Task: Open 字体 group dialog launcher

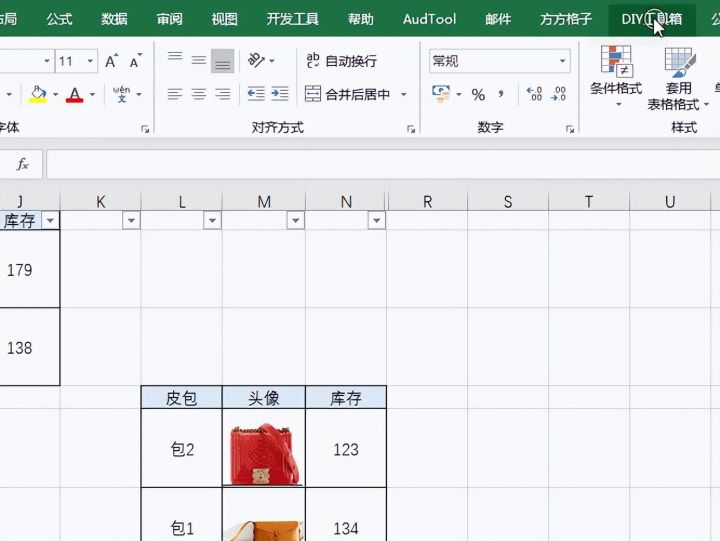Action: click(145, 129)
